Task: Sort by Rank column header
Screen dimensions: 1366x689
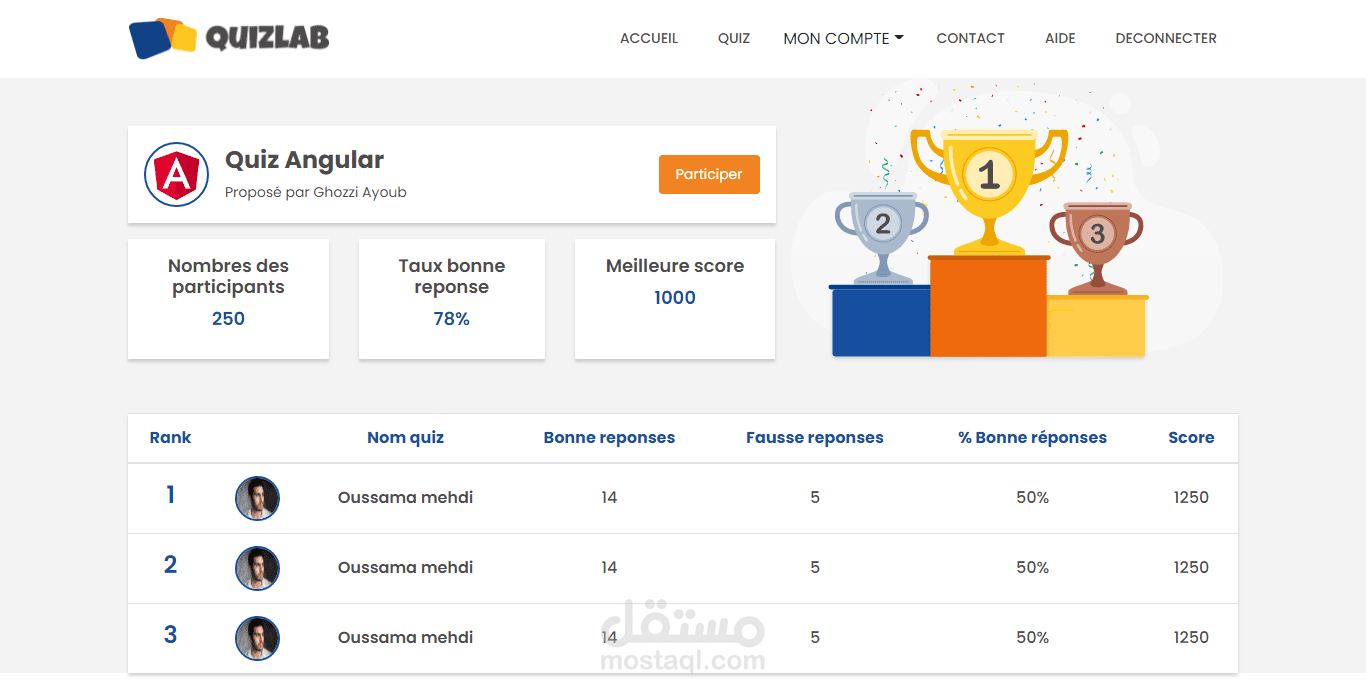Action: coord(170,437)
